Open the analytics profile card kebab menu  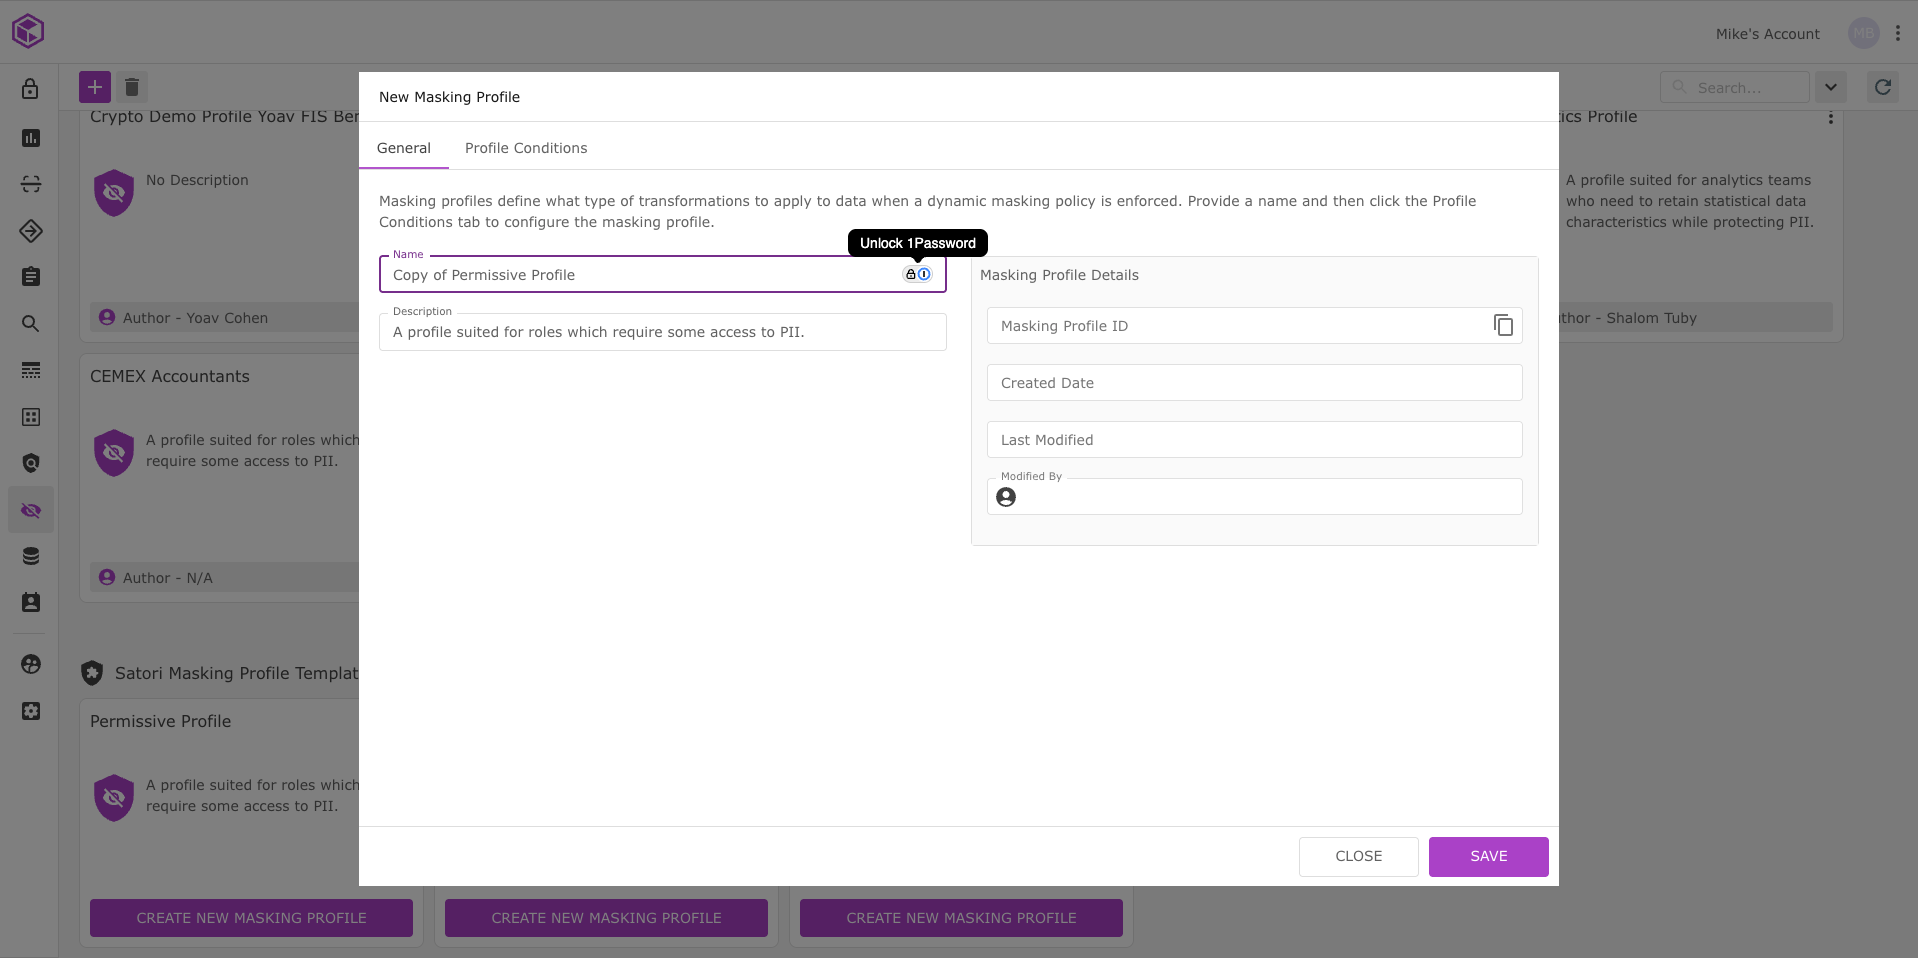[1830, 118]
